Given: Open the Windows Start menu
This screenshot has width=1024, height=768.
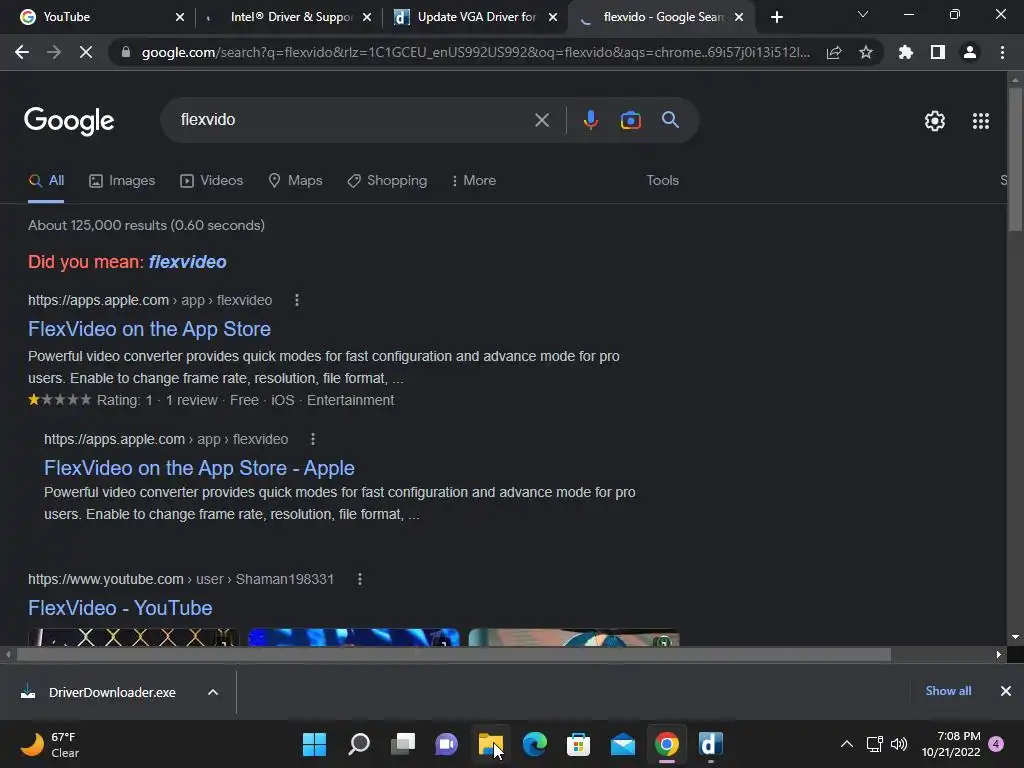Looking at the screenshot, I should (314, 744).
